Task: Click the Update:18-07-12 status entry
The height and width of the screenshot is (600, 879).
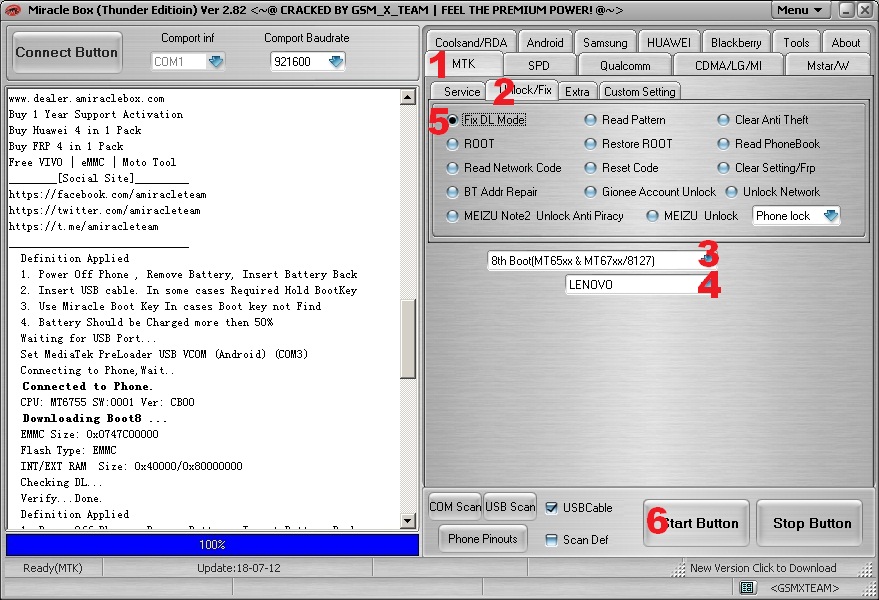Action: (x=238, y=568)
